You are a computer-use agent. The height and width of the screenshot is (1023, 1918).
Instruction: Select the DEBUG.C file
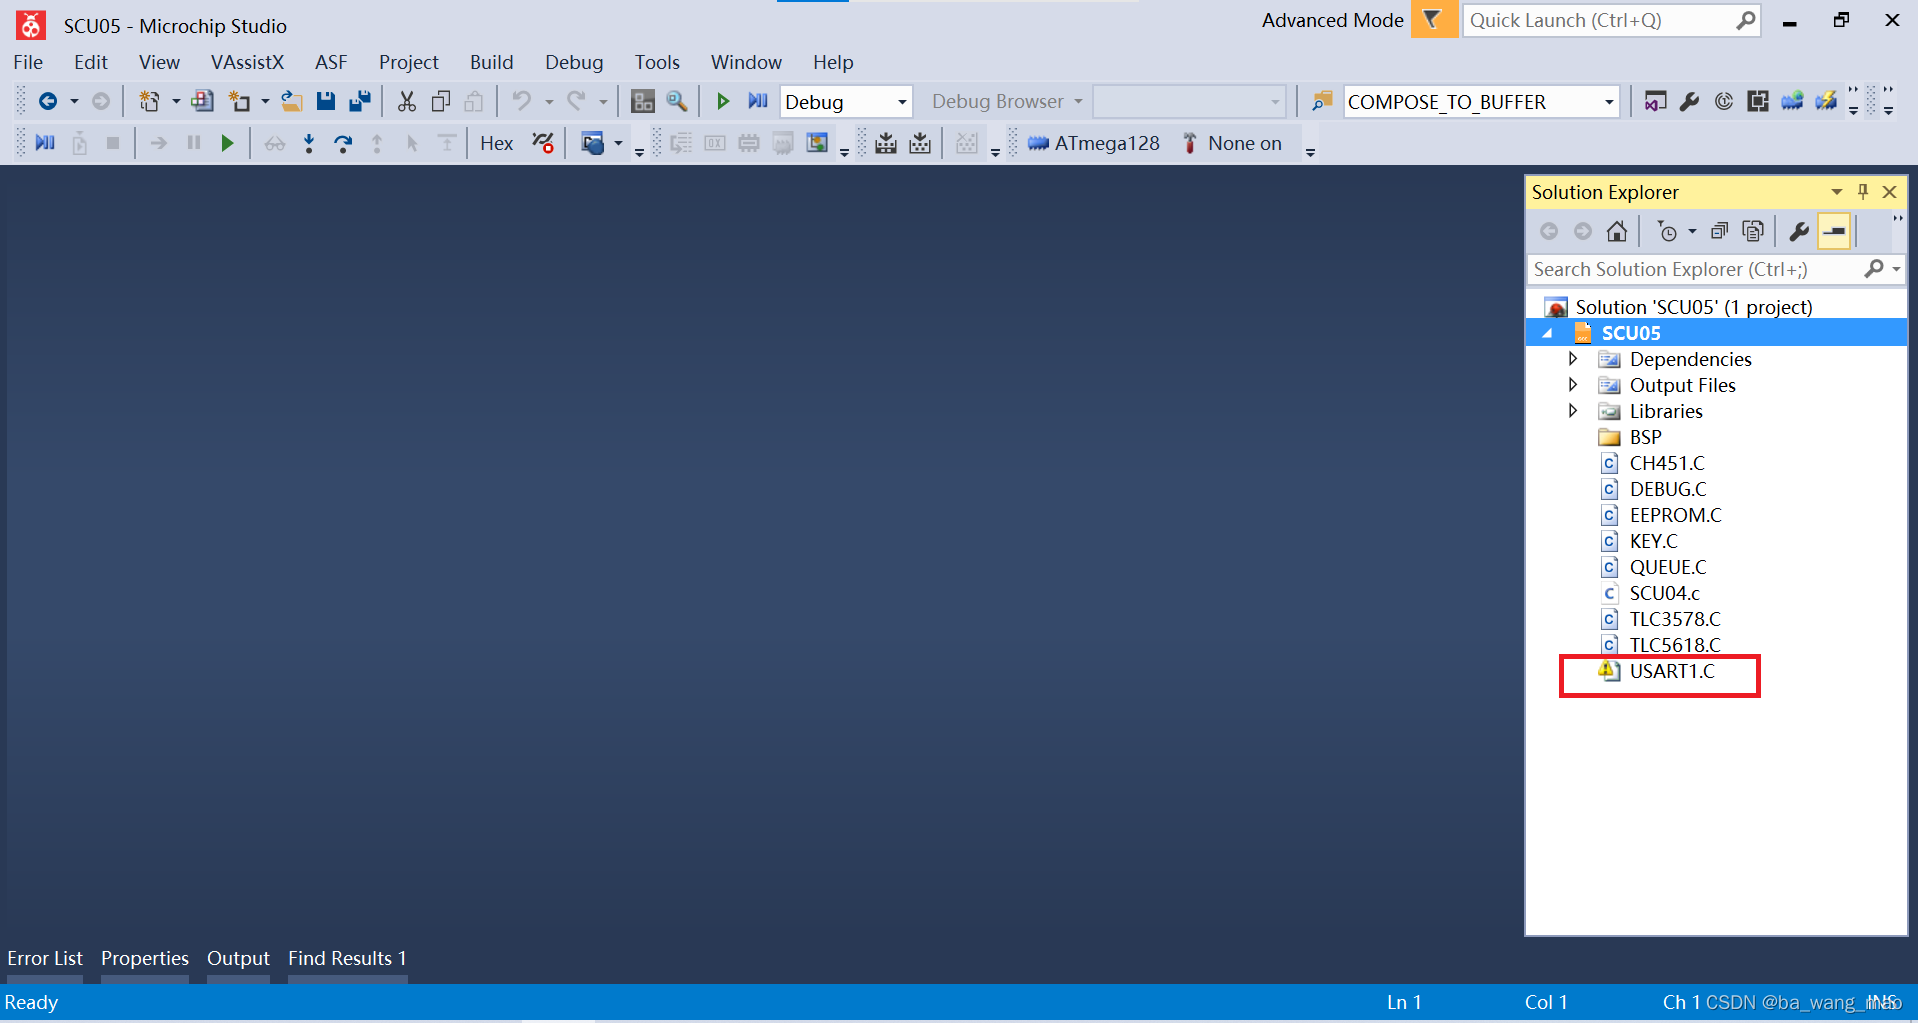click(1667, 489)
